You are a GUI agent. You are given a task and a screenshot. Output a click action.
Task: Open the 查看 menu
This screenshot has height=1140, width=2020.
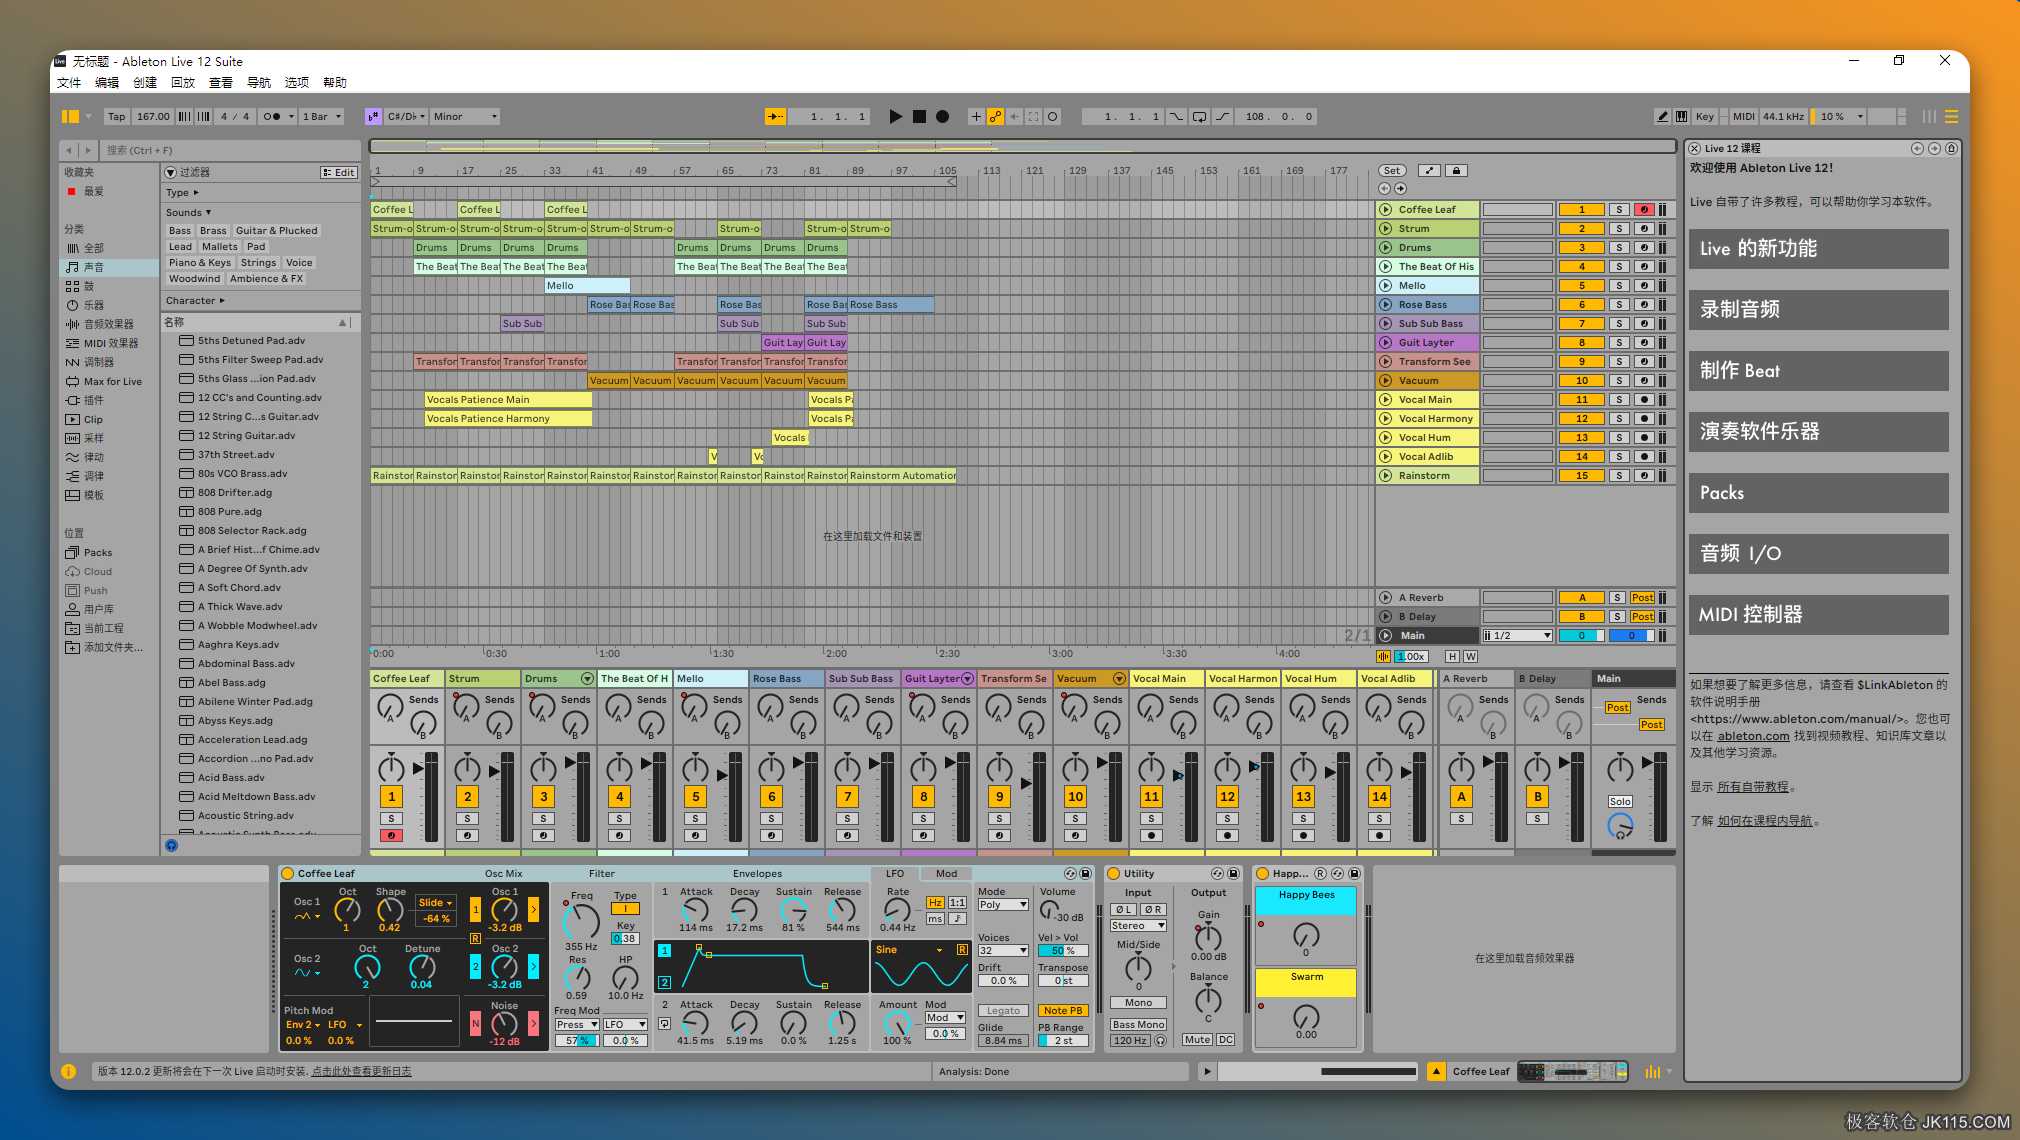coord(221,83)
